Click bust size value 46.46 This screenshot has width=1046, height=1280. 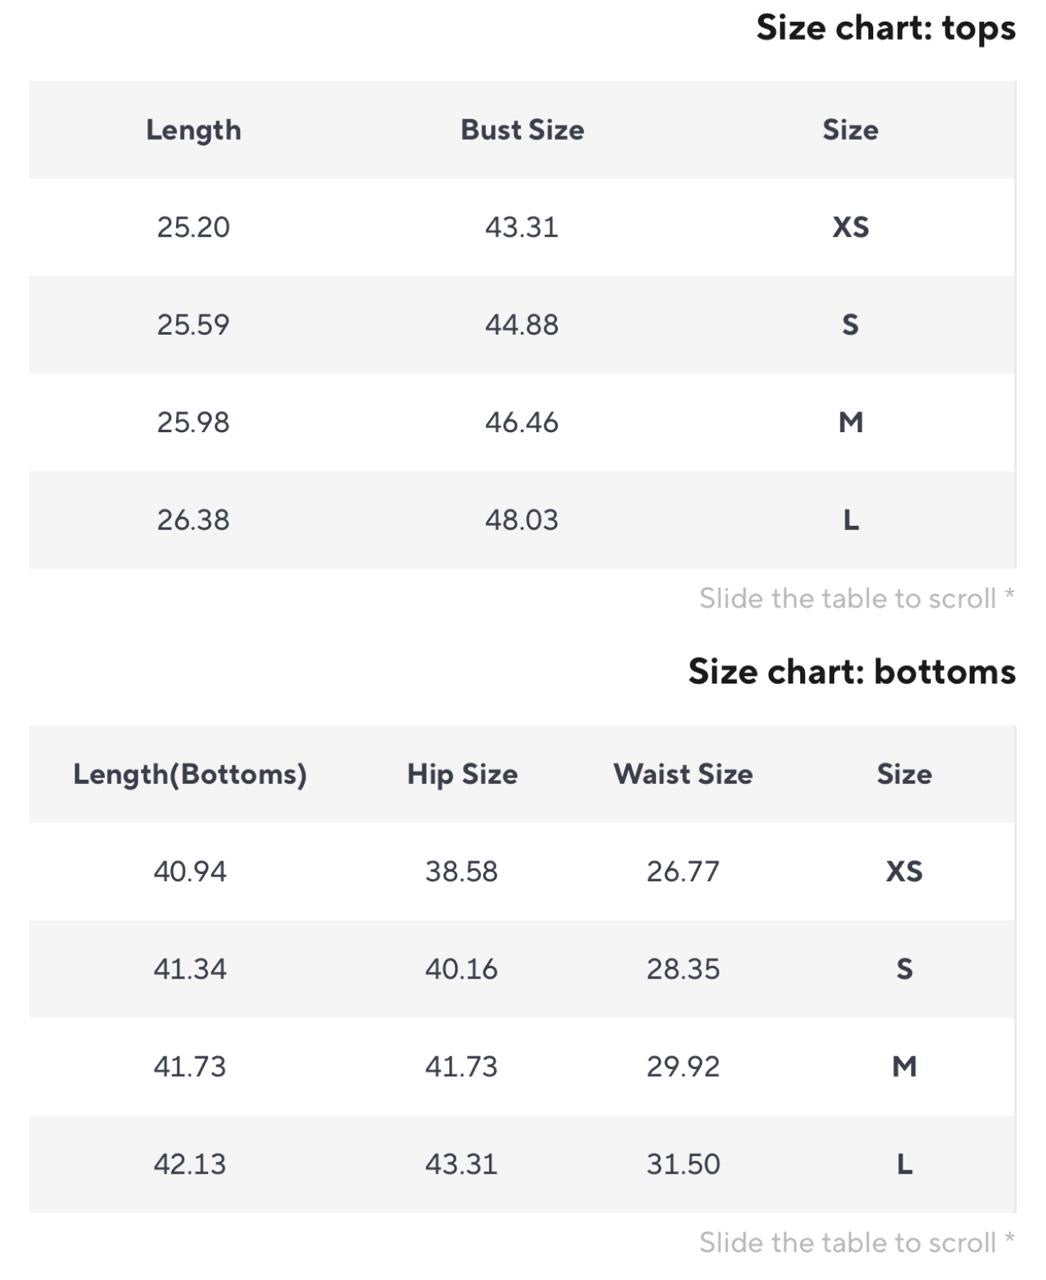(x=522, y=422)
